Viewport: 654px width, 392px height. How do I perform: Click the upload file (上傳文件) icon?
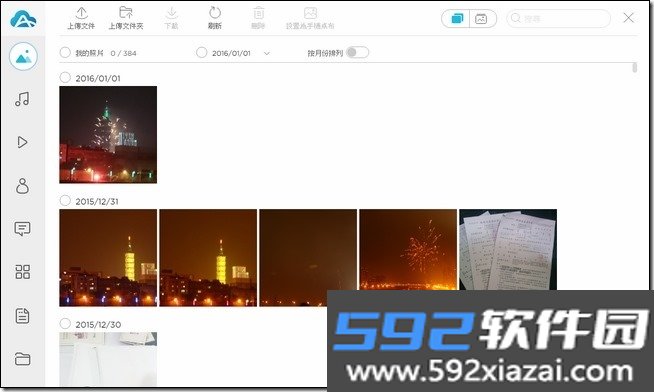tap(81, 13)
